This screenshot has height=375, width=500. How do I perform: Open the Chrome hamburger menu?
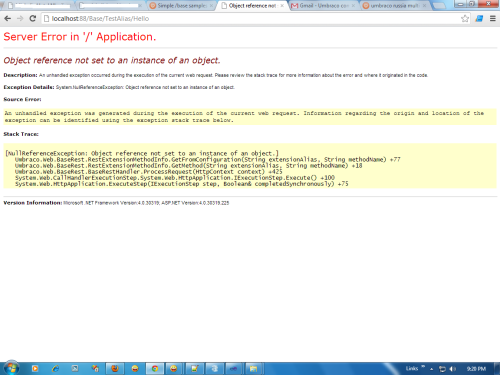(x=493, y=19)
